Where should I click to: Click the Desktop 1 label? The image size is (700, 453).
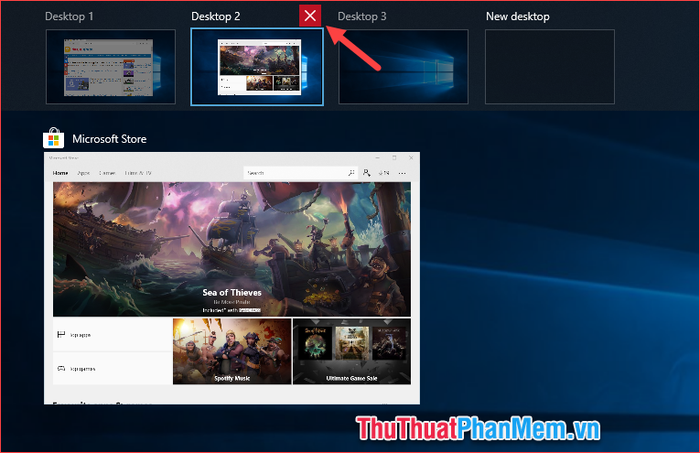coord(69,17)
